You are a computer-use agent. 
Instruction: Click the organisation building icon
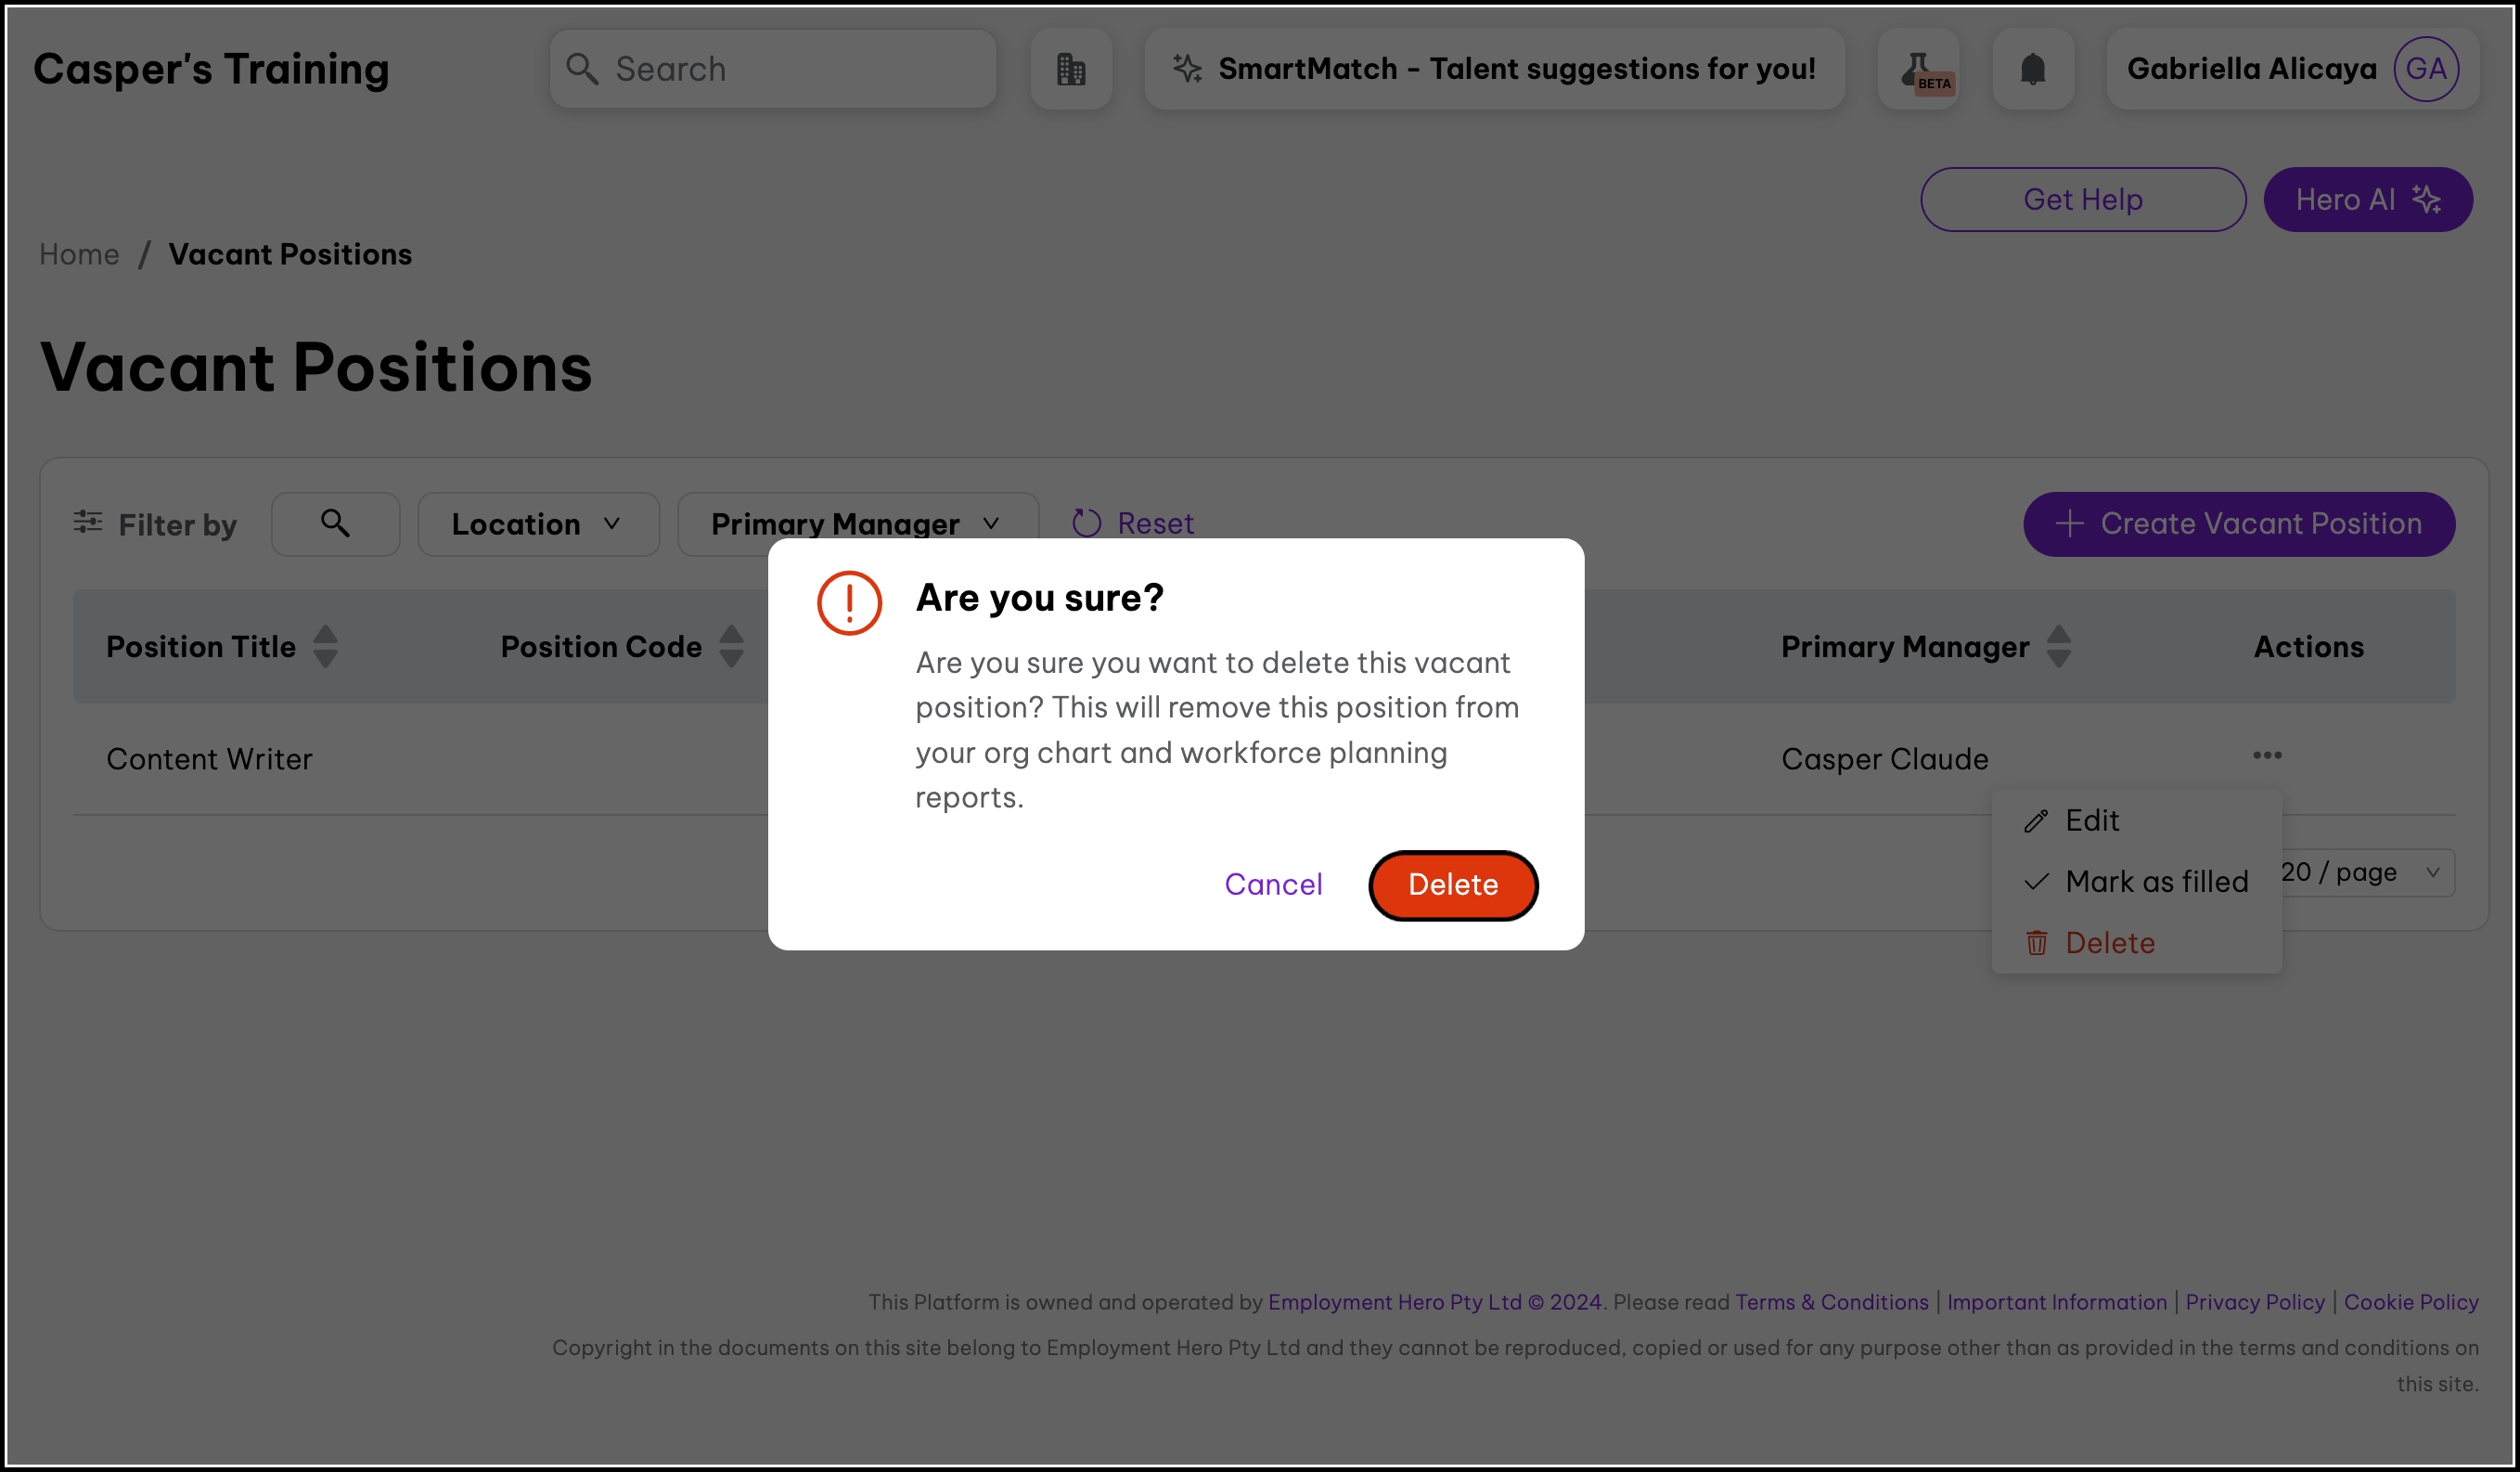pos(1071,69)
